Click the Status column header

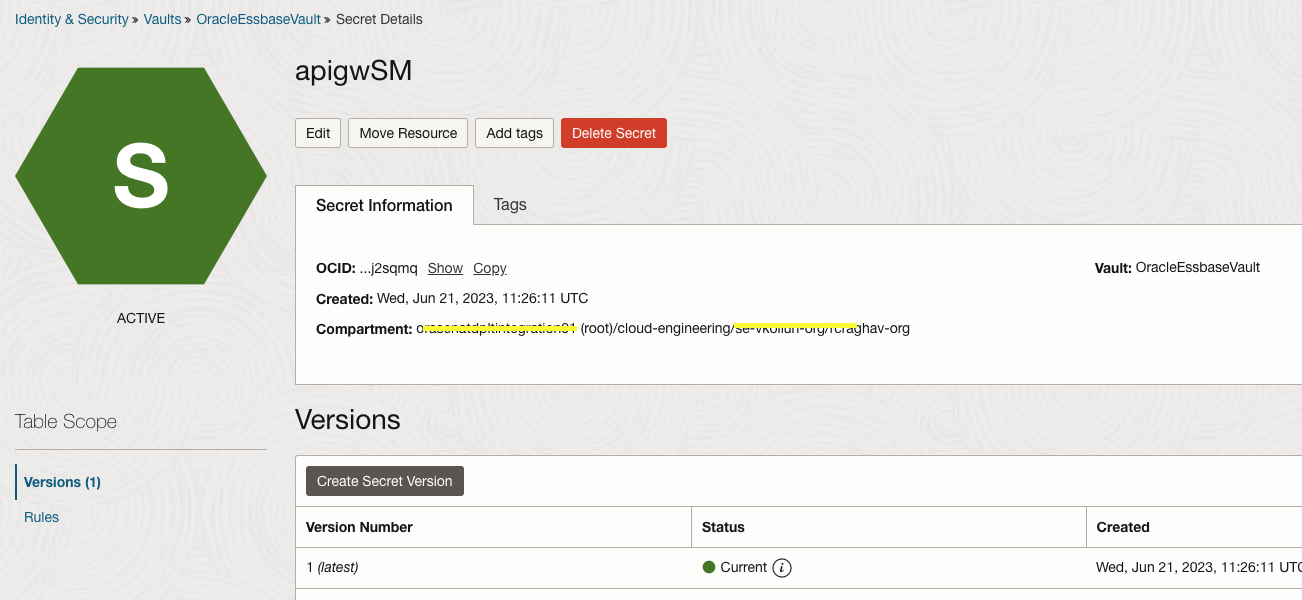pos(723,527)
